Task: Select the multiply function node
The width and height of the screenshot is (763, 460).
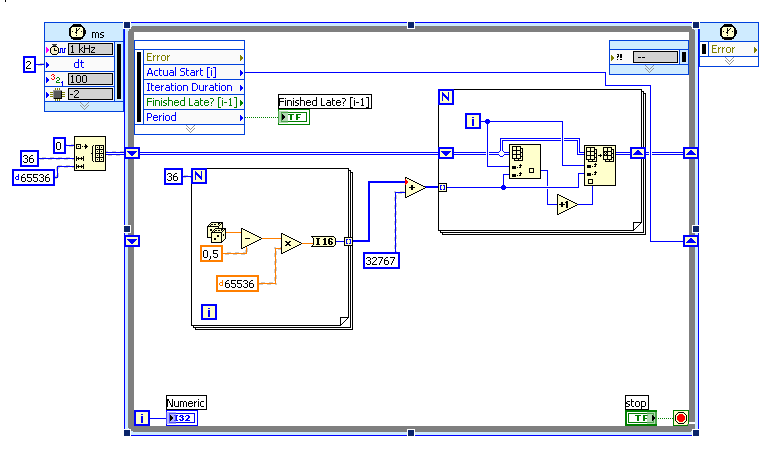Action: pyautogui.click(x=291, y=243)
